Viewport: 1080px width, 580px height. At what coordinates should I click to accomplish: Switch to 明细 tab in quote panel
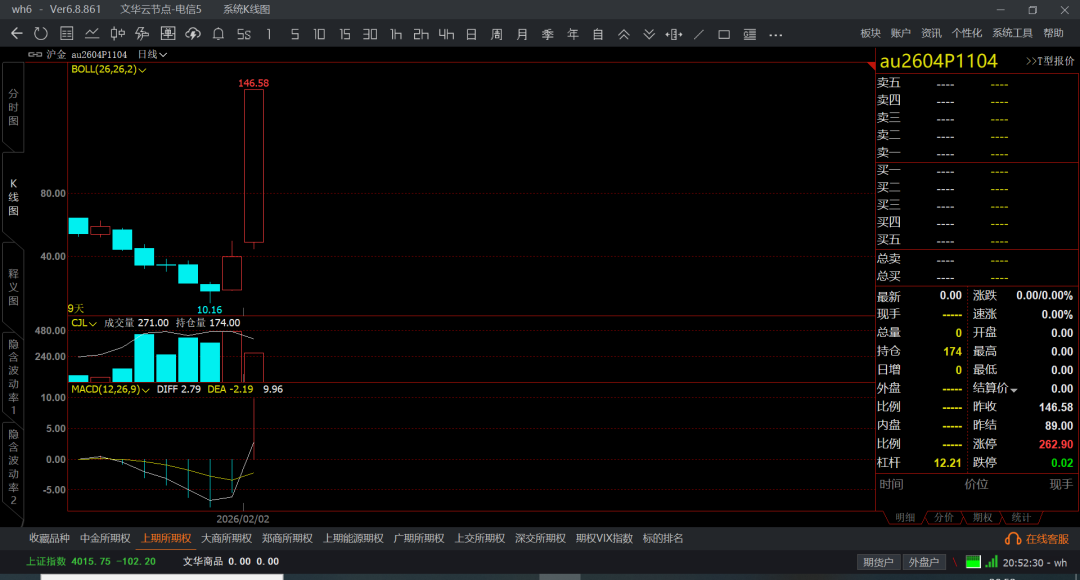pyautogui.click(x=904, y=517)
